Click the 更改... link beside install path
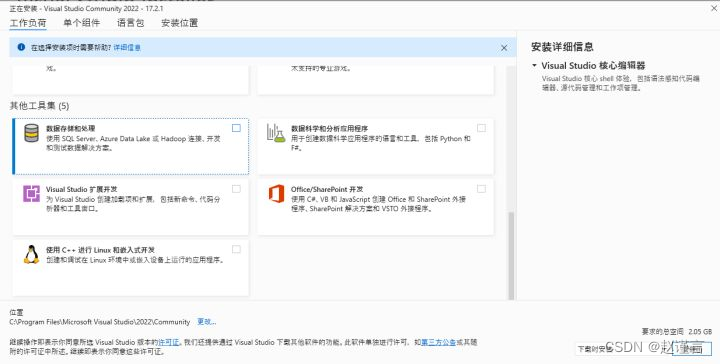The height and width of the screenshot is (364, 720). tap(207, 322)
